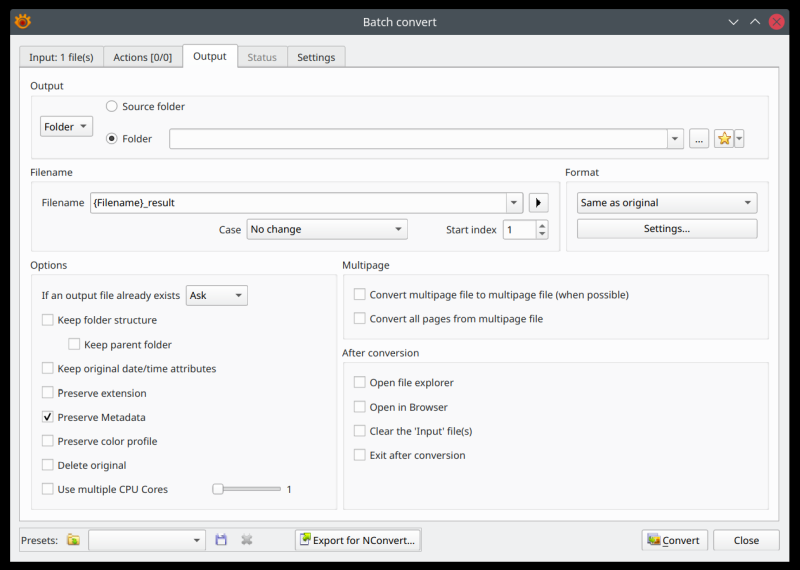Image resolution: width=800 pixels, height=570 pixels.
Task: Select the Source folder radio button
Action: (112, 107)
